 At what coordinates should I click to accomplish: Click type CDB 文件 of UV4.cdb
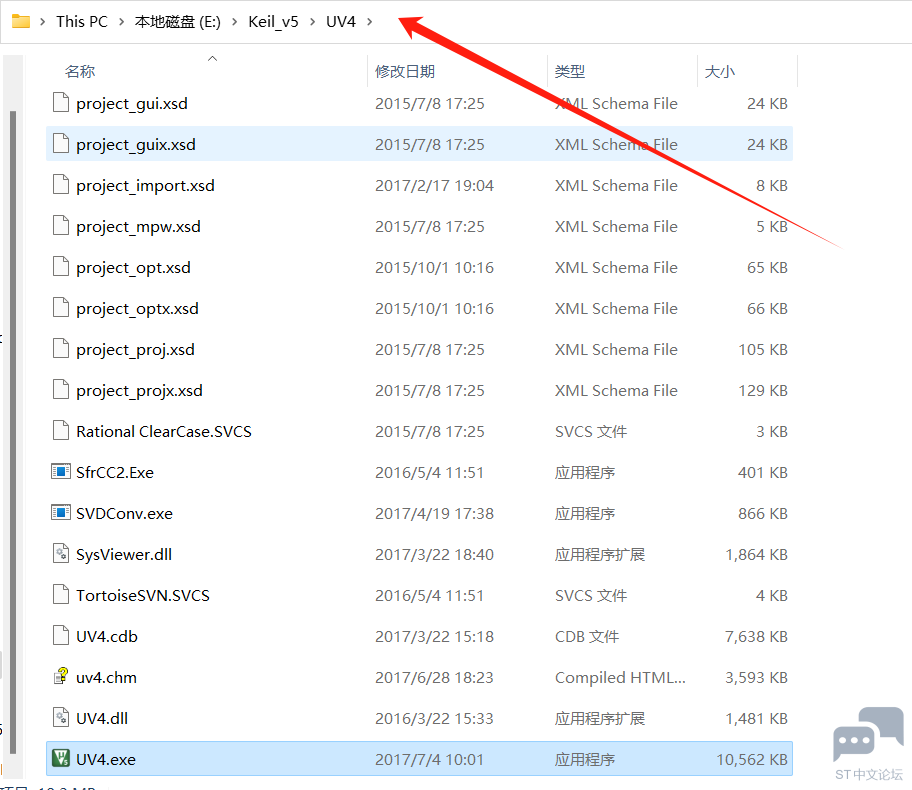(587, 636)
